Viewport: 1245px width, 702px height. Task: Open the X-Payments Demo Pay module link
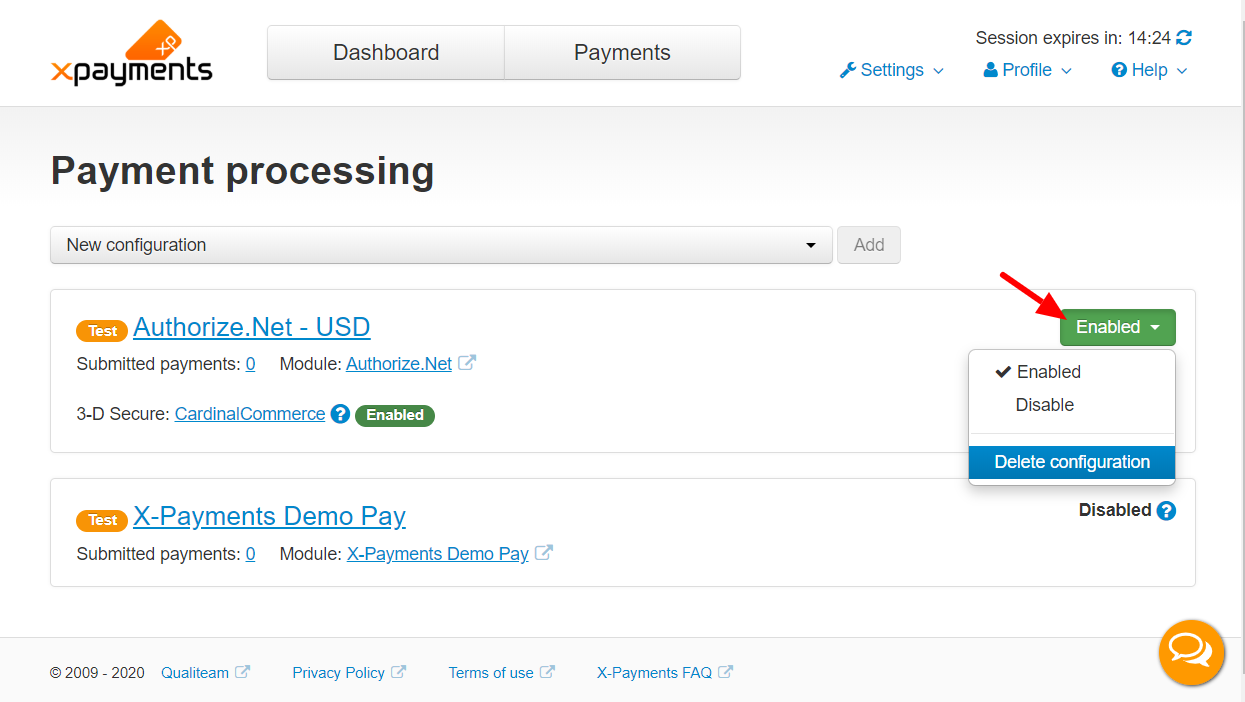point(438,553)
